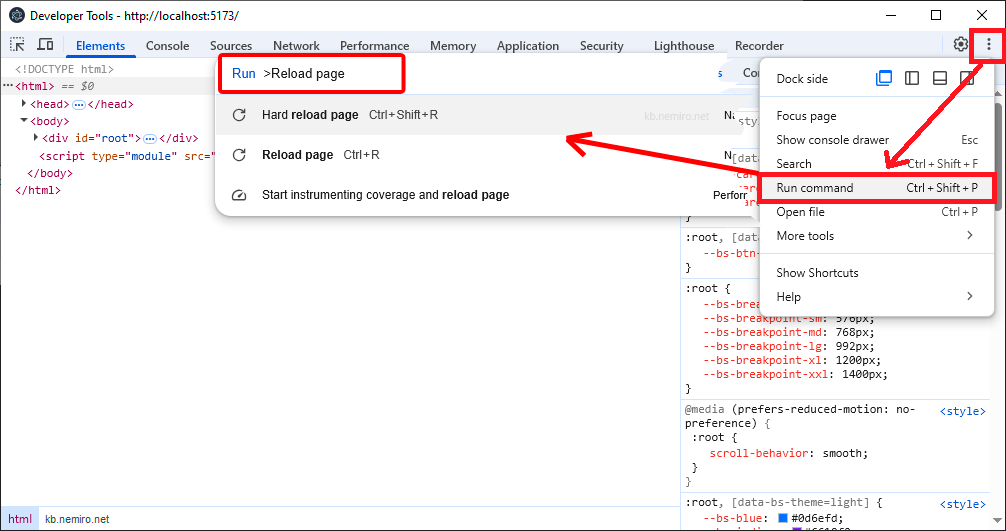Click the coverage instrumenting gauge icon
The width and height of the screenshot is (1006, 531).
[x=239, y=195]
